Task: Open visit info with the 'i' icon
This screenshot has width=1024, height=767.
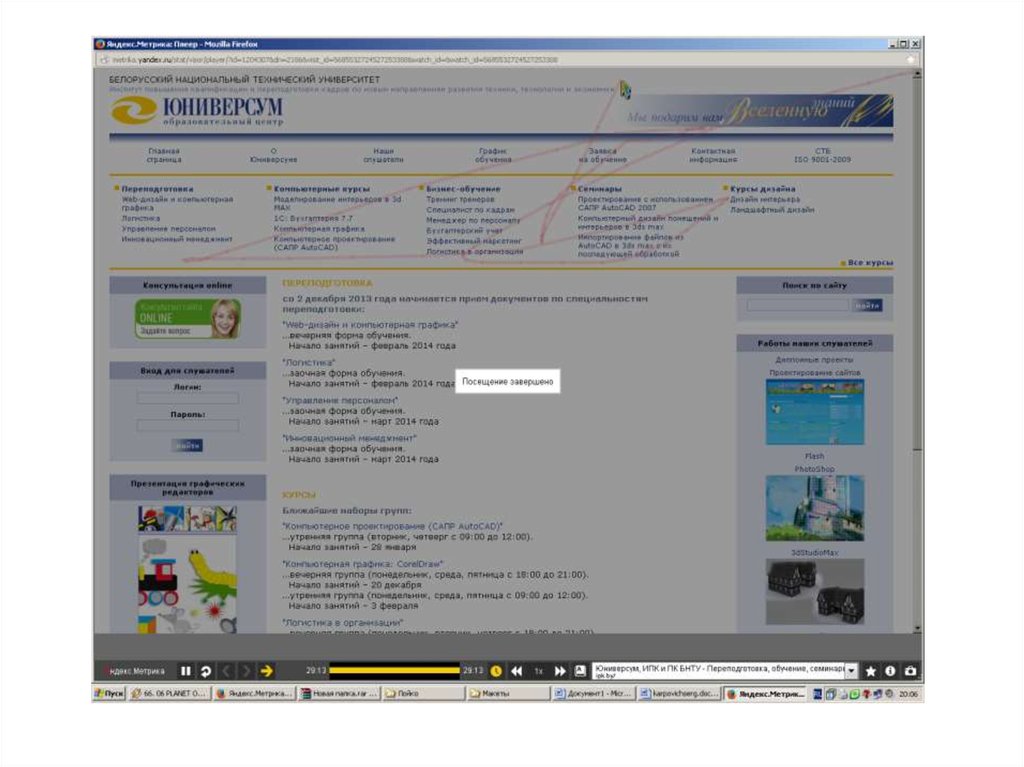Action: click(890, 671)
